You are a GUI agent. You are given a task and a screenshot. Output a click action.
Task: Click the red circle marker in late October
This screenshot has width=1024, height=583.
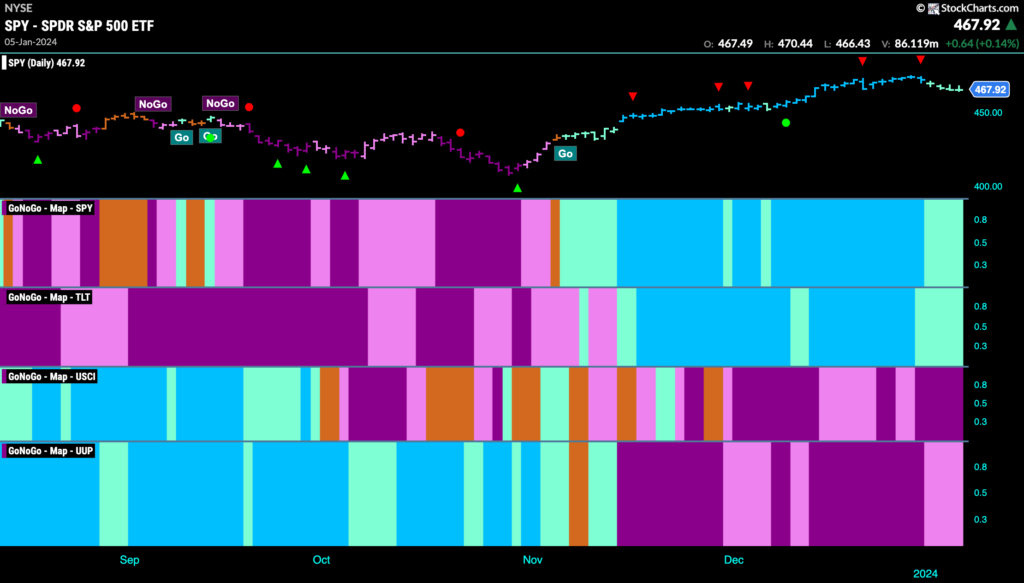[460, 133]
